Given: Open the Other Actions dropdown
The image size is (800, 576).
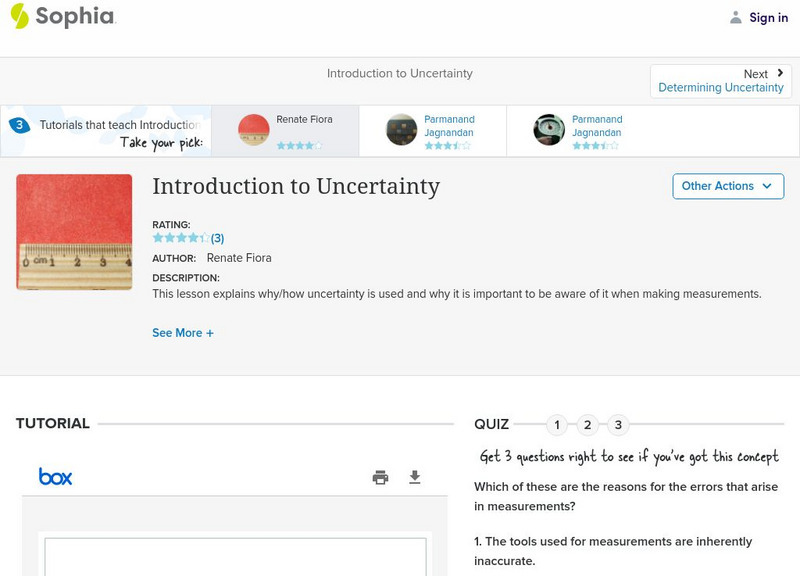Looking at the screenshot, I should pos(727,186).
